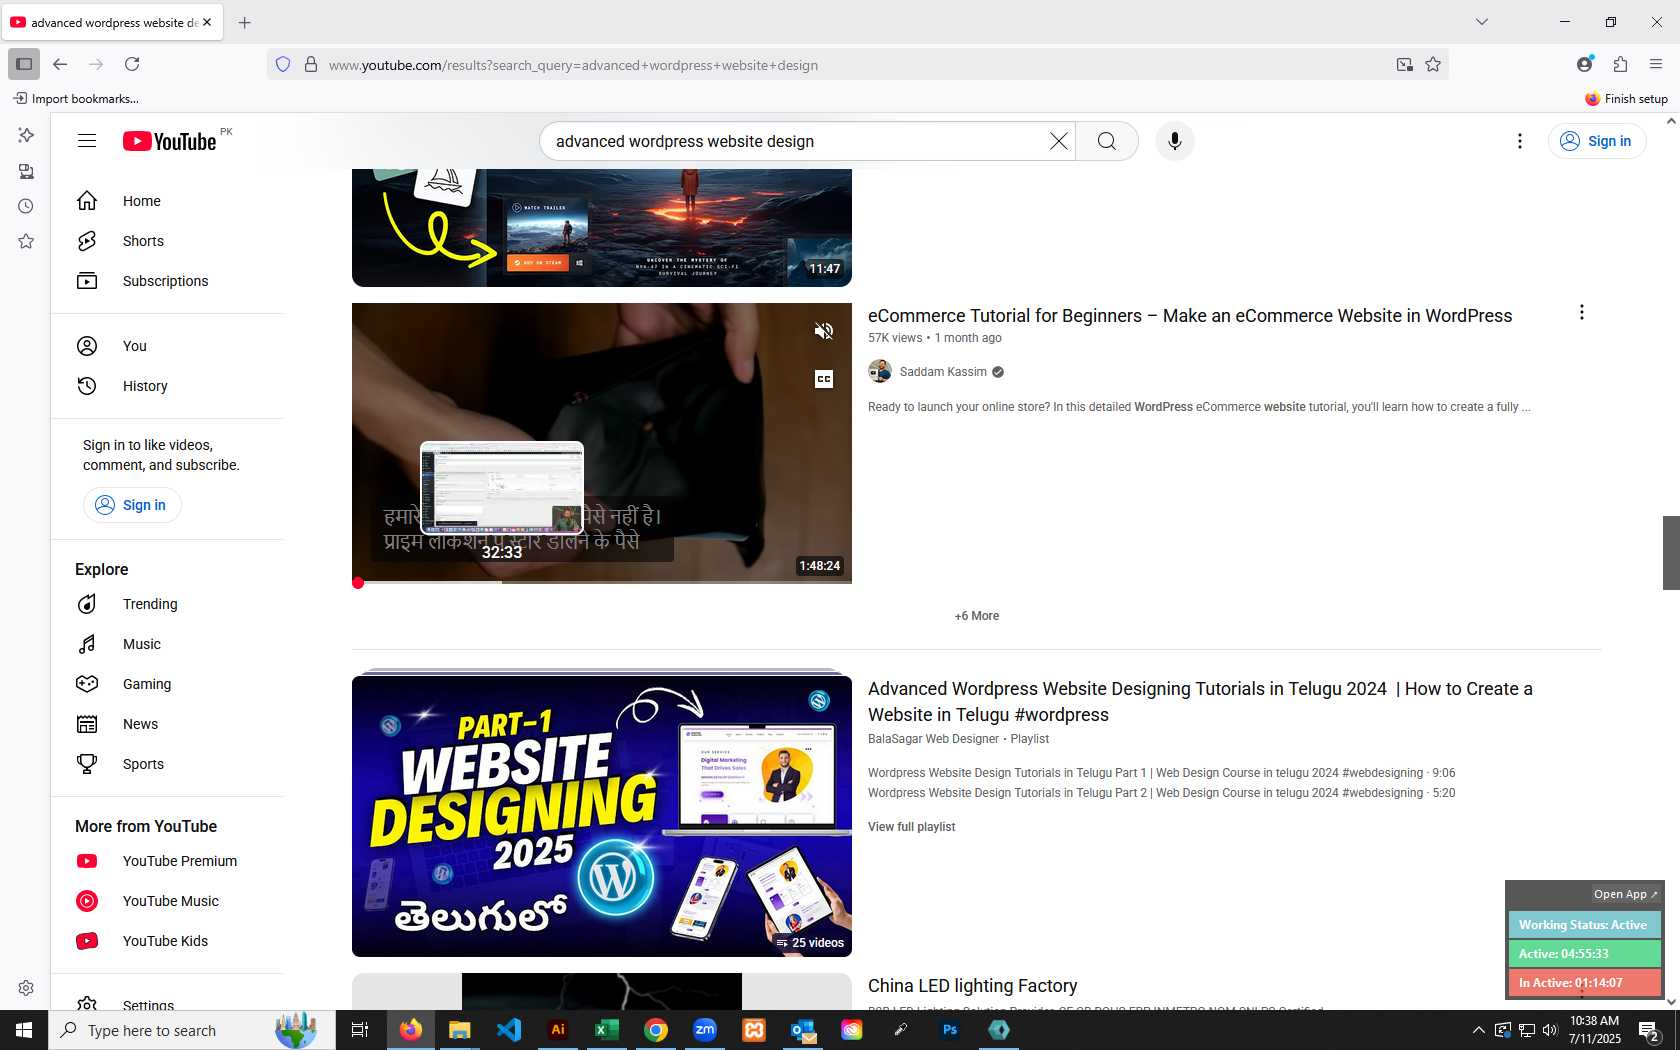Click Import bookmarks
Viewport: 1680px width, 1050px height.
76,99
